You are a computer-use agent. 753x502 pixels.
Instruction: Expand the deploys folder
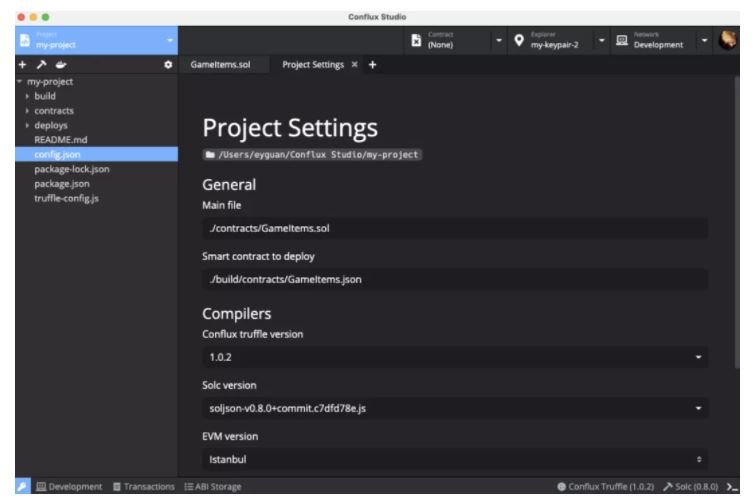[x=27, y=125]
